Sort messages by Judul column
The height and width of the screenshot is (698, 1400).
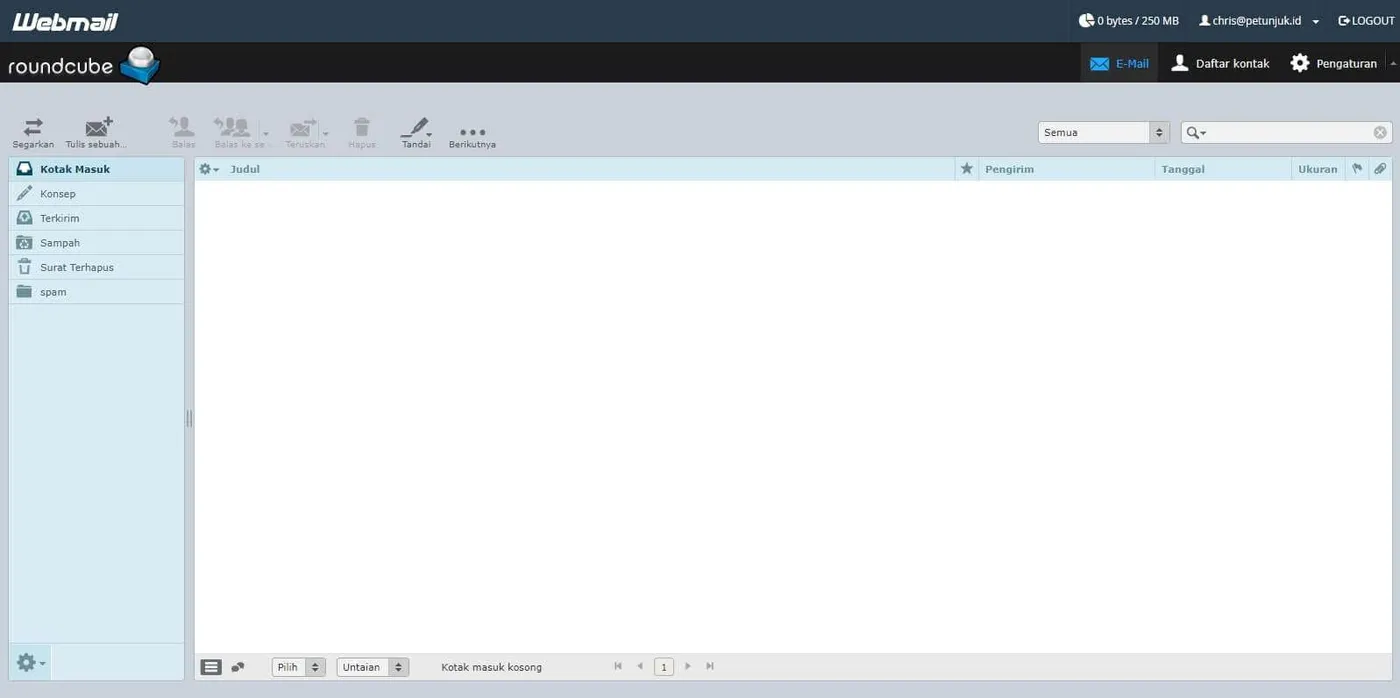245,169
